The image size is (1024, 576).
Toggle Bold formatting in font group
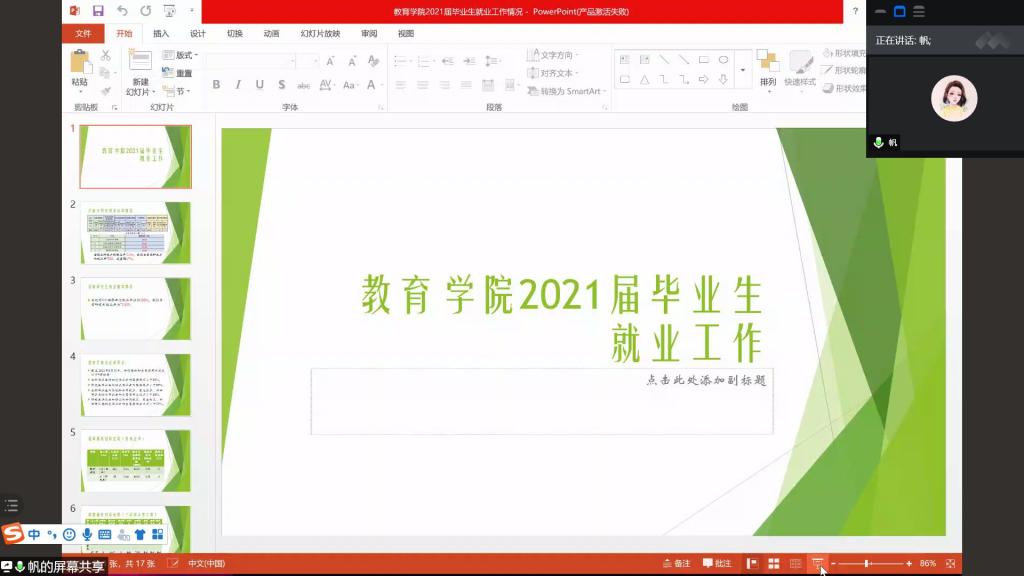click(x=216, y=85)
